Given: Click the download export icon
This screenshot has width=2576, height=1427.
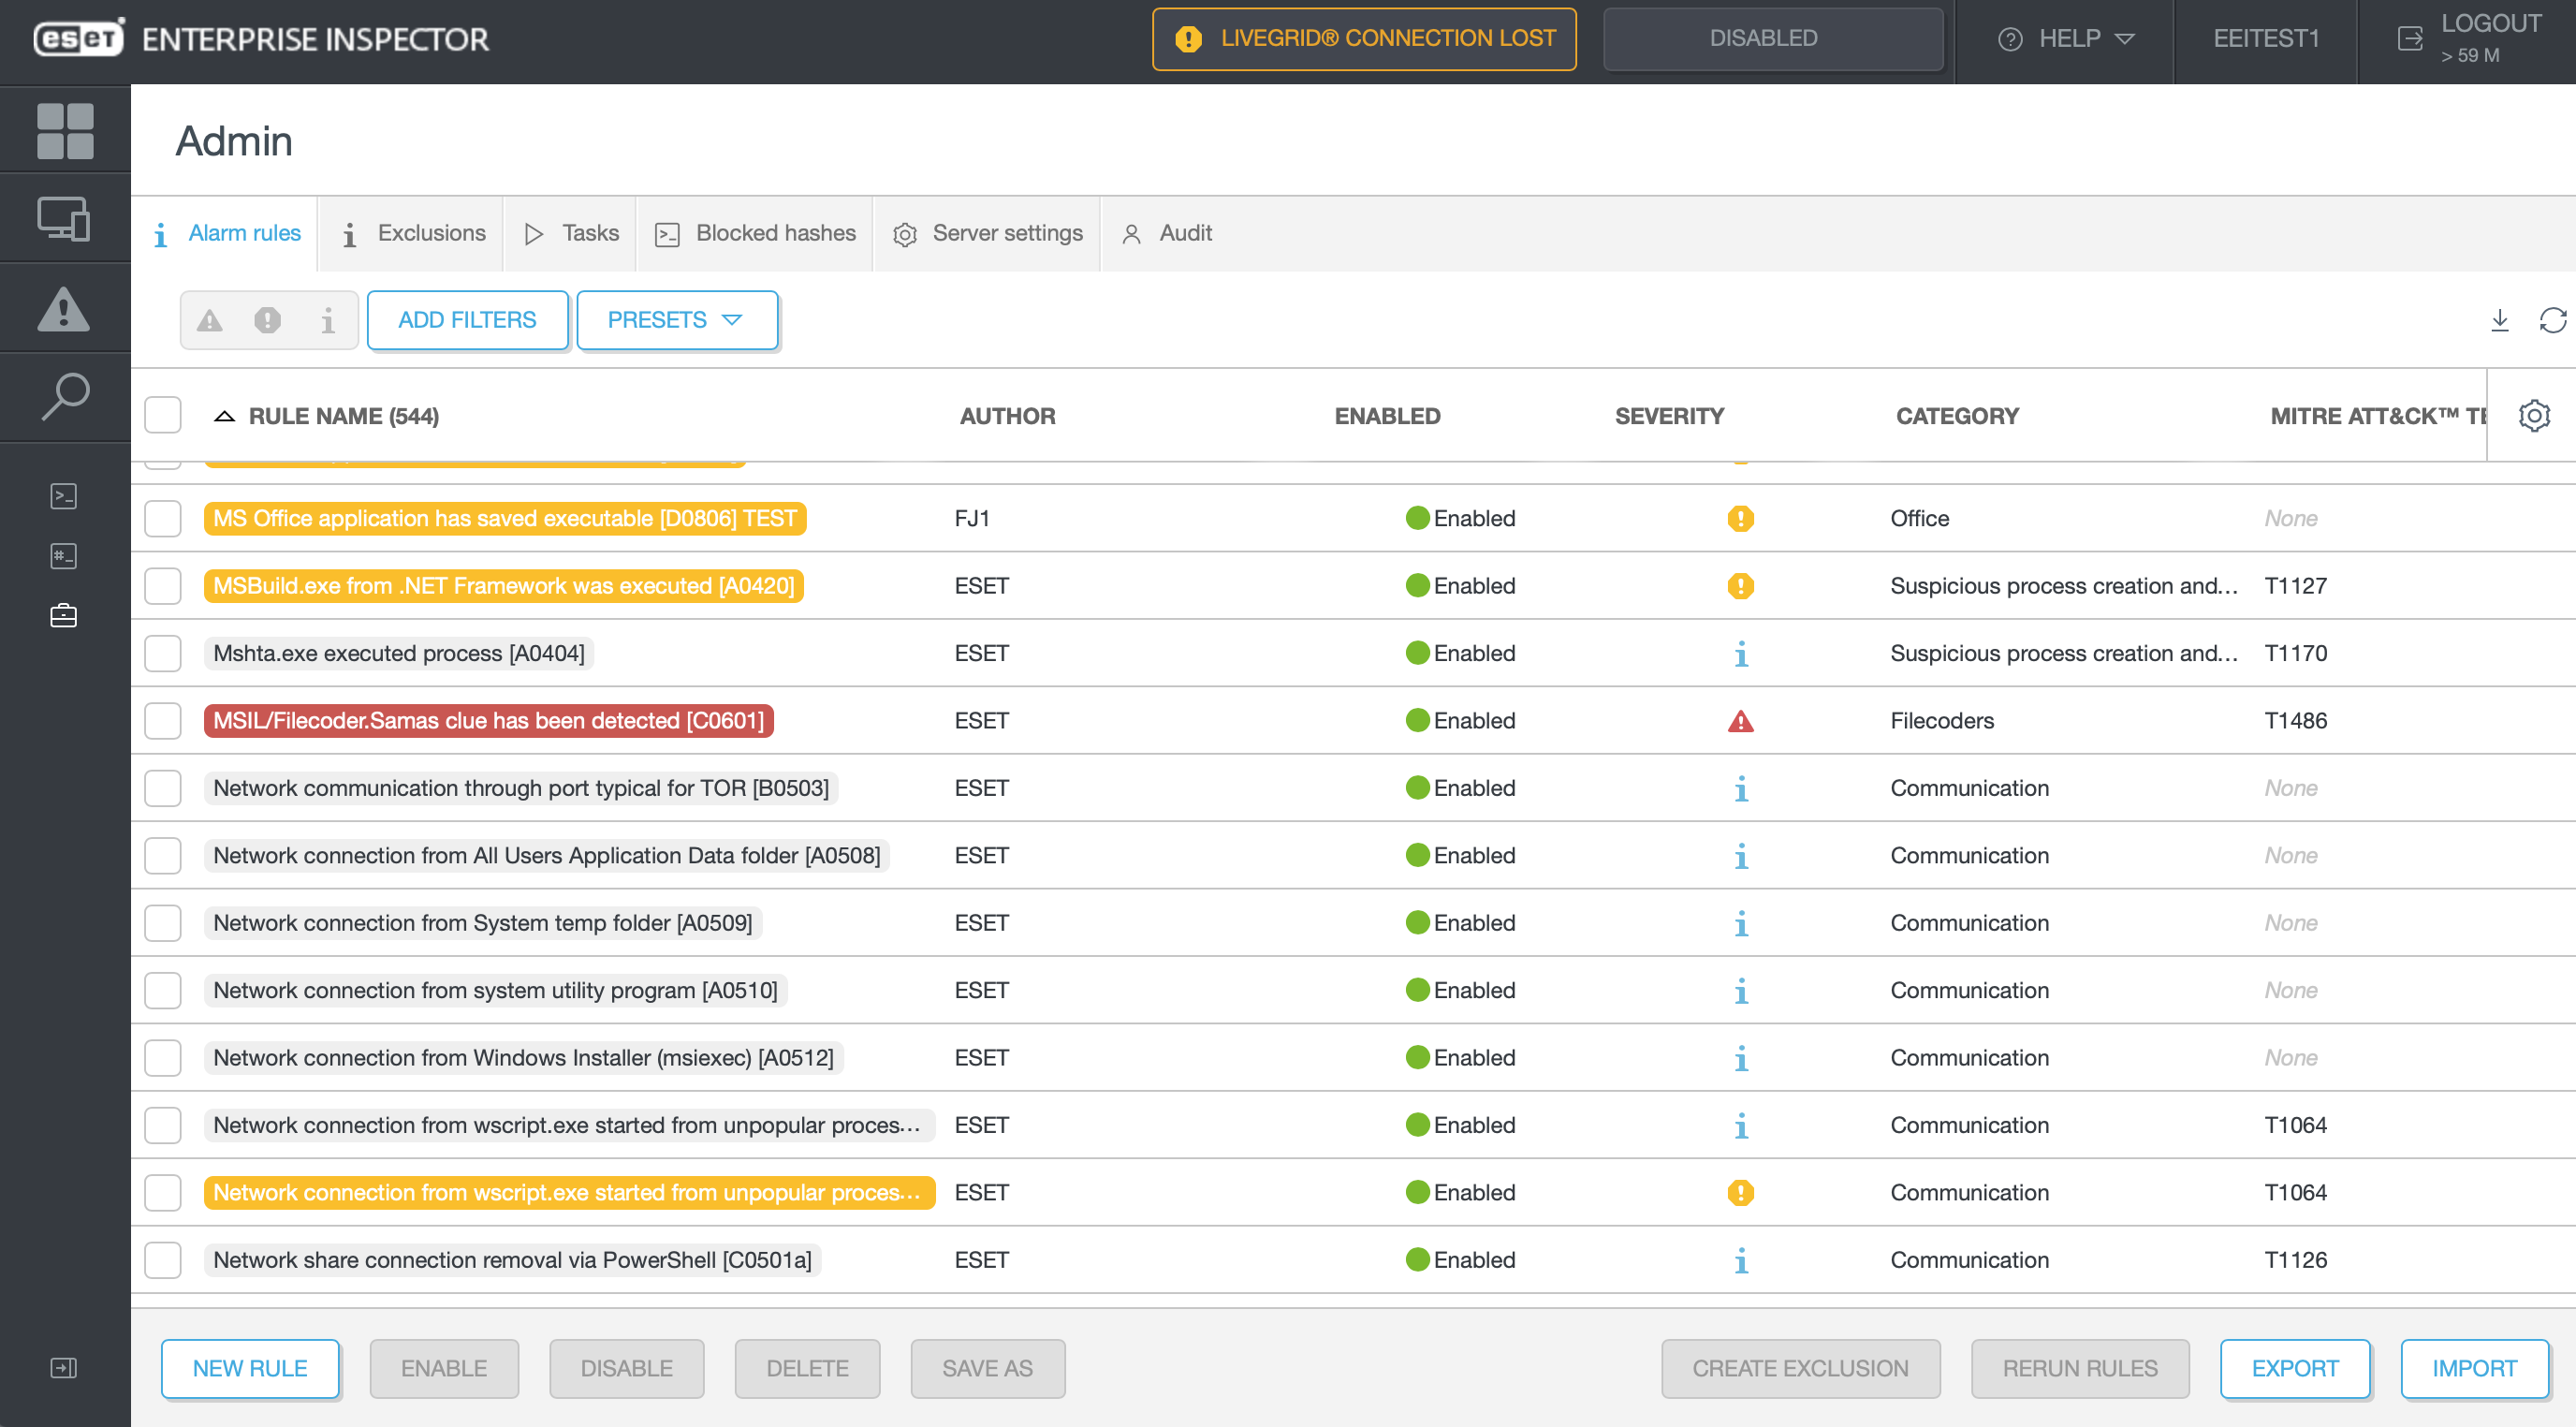Looking at the screenshot, I should pos(2499,320).
